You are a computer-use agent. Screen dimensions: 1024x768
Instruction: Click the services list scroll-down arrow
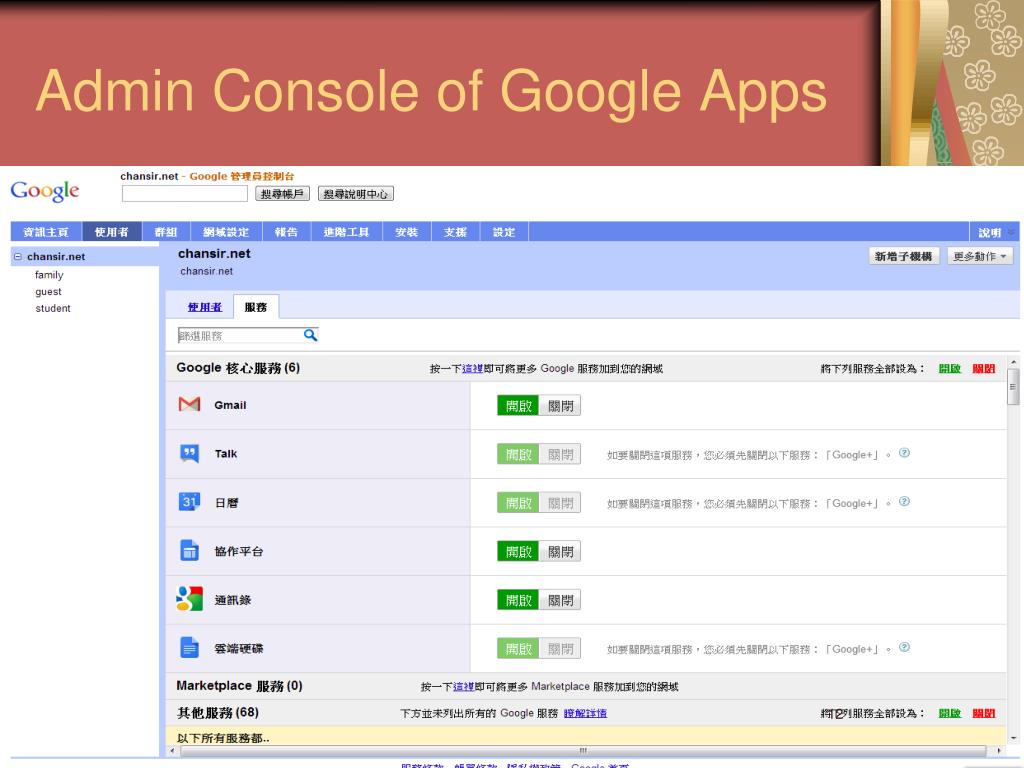1013,738
